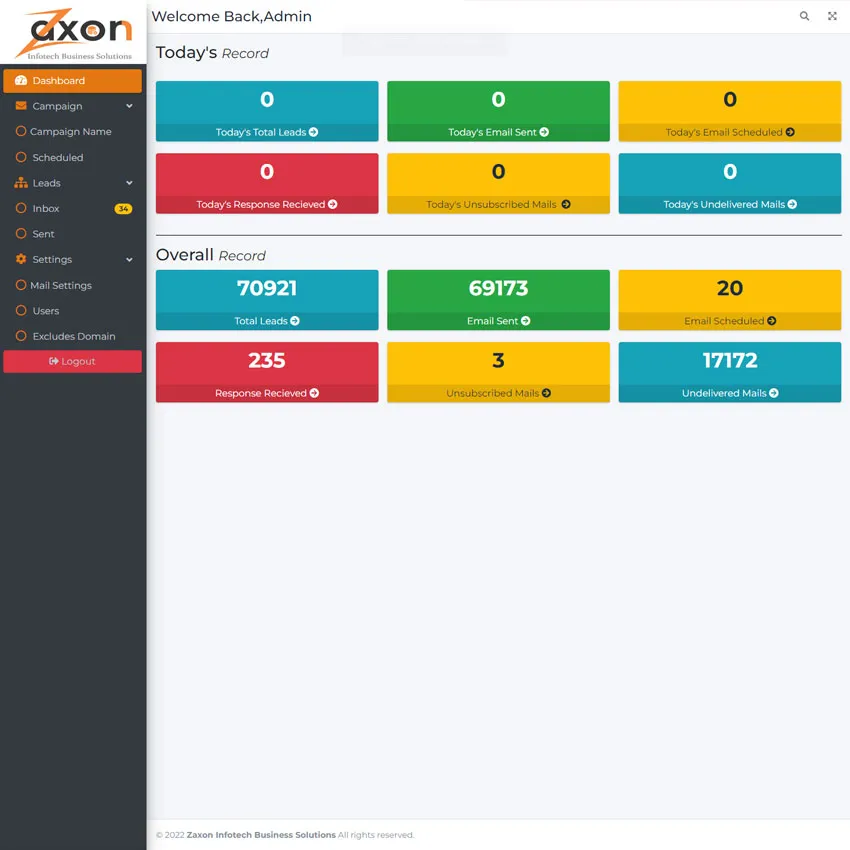
Task: Click the arrow icon beside Today's Email Scheduled
Action: pyautogui.click(x=790, y=132)
